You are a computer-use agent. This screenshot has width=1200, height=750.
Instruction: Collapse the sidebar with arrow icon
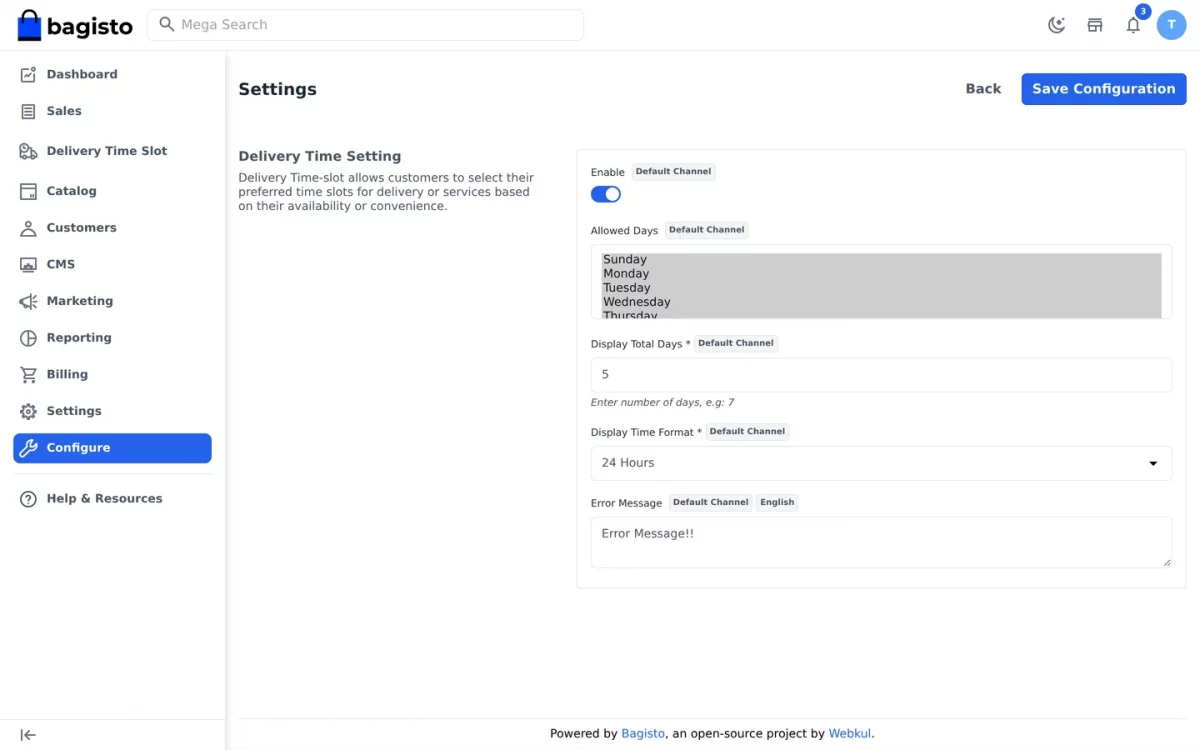click(x=28, y=735)
